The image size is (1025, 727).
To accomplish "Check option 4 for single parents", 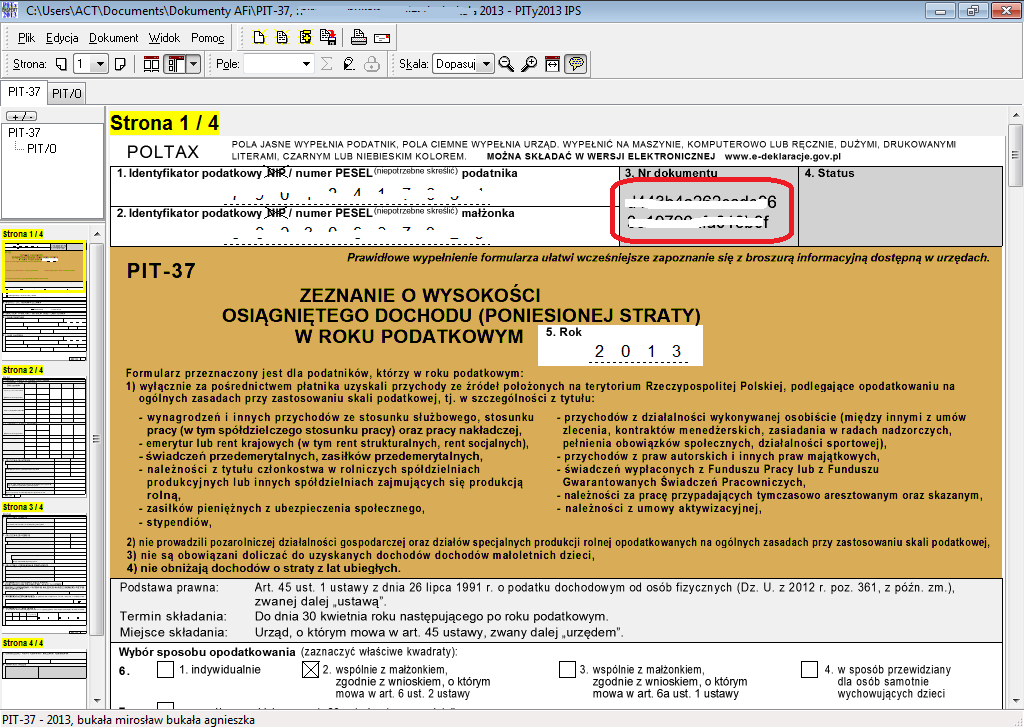I will pyautogui.click(x=808, y=669).
